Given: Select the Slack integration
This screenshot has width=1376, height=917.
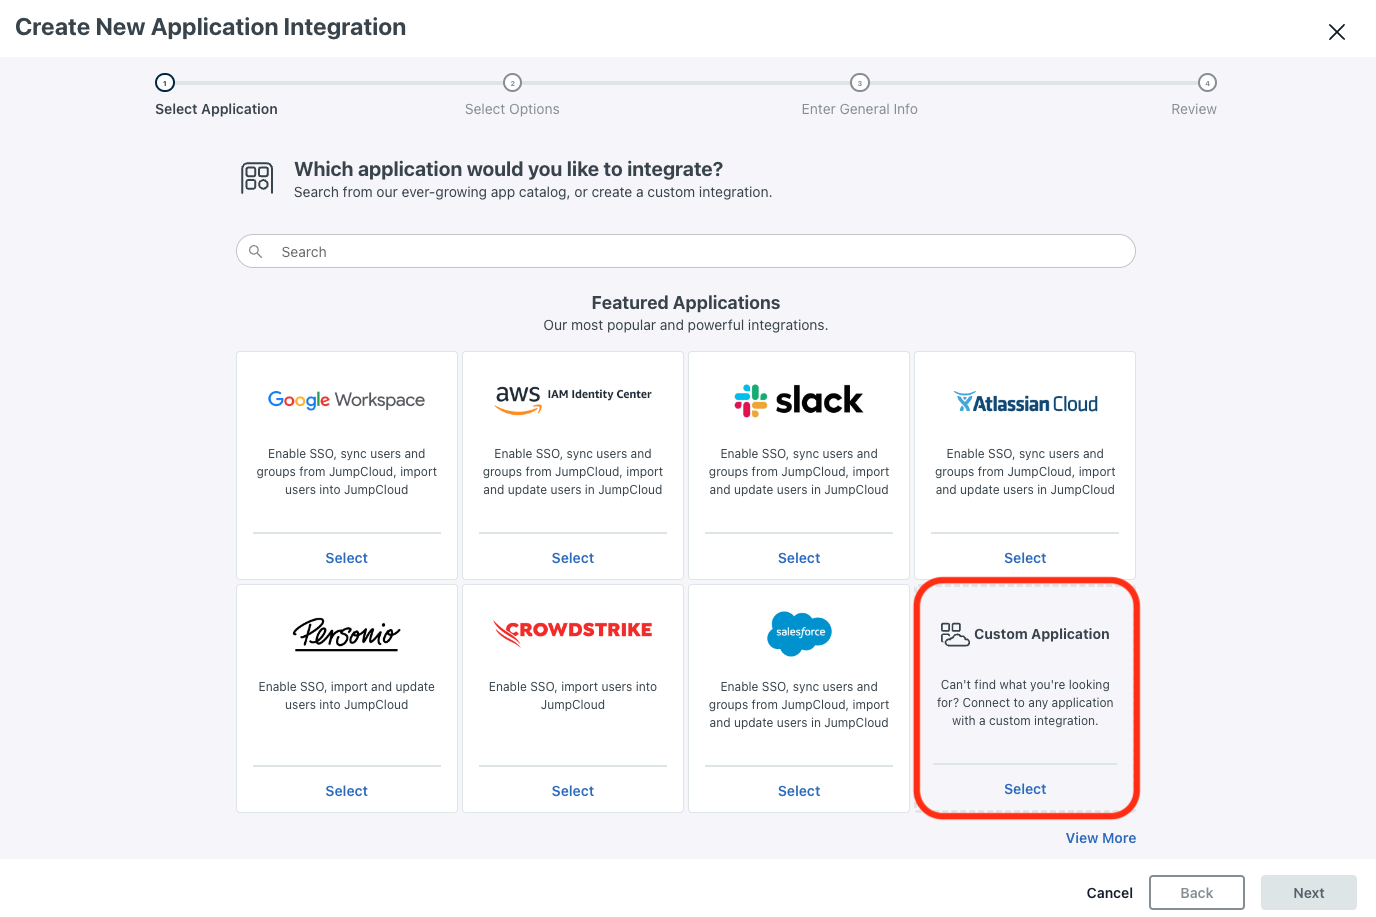Looking at the screenshot, I should (799, 558).
